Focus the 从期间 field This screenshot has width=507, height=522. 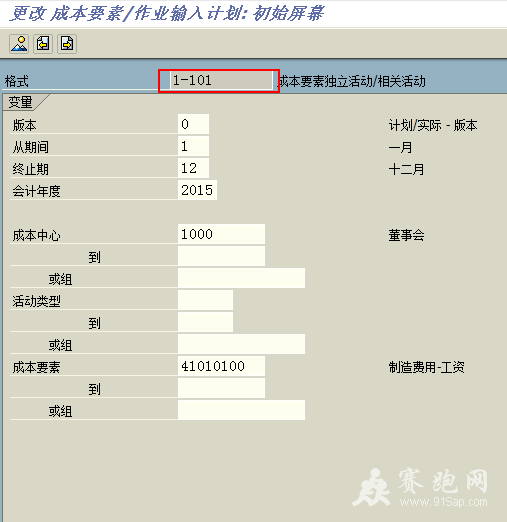[x=193, y=146]
